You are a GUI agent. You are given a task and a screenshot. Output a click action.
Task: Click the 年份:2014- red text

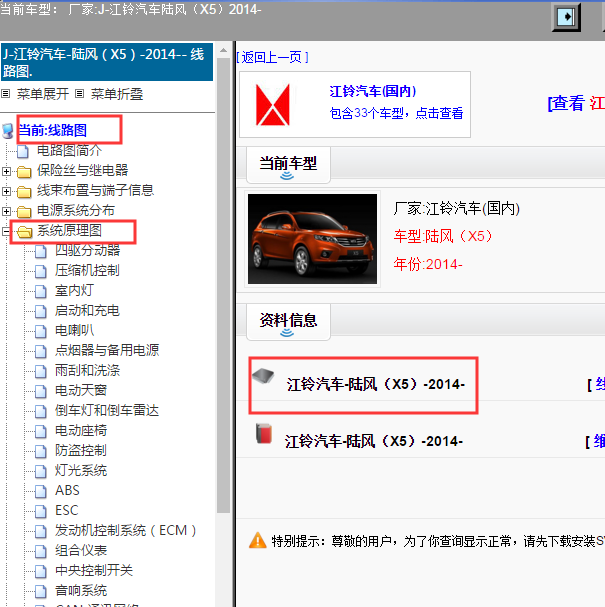tap(428, 264)
